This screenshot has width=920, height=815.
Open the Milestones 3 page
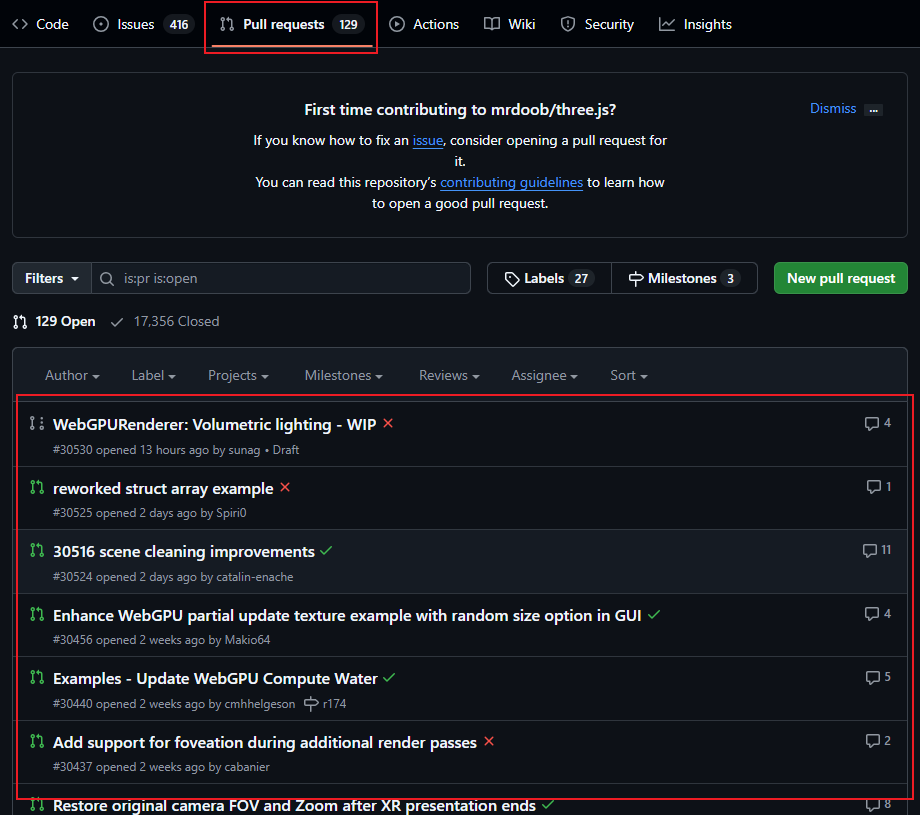[684, 278]
